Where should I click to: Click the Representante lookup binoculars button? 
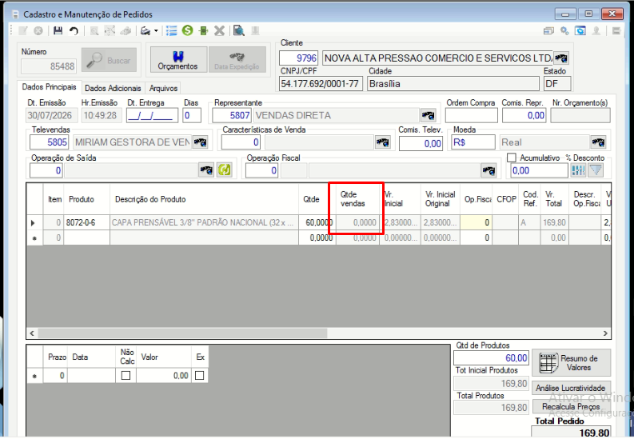[x=428, y=116]
